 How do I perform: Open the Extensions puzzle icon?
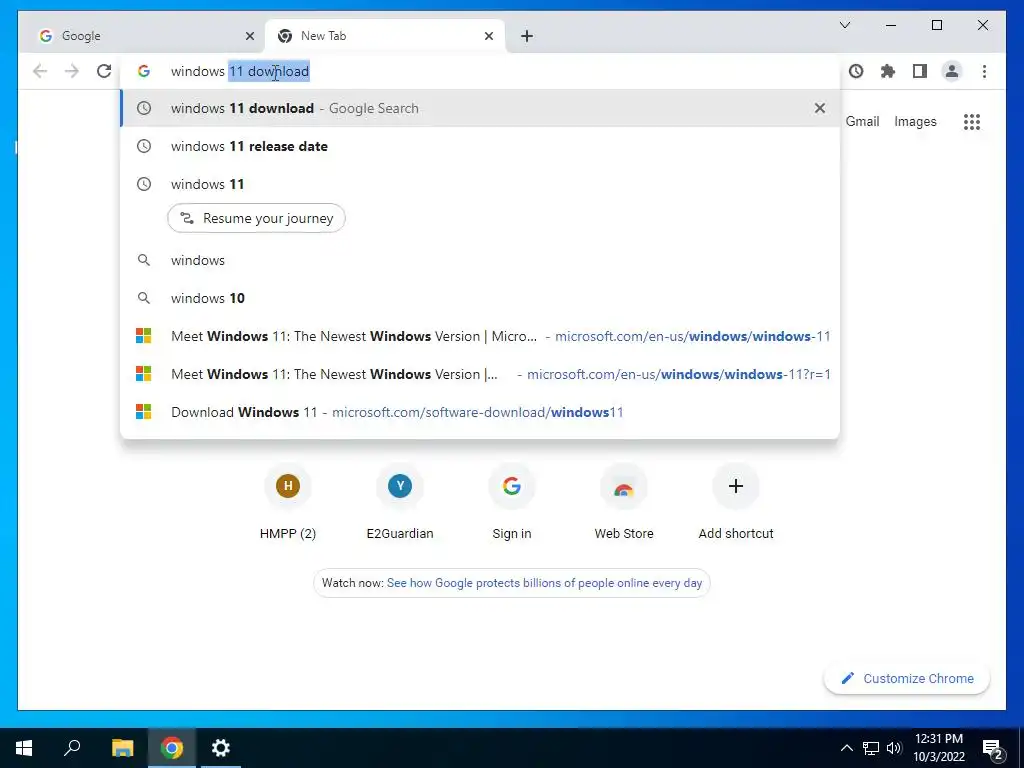point(888,71)
